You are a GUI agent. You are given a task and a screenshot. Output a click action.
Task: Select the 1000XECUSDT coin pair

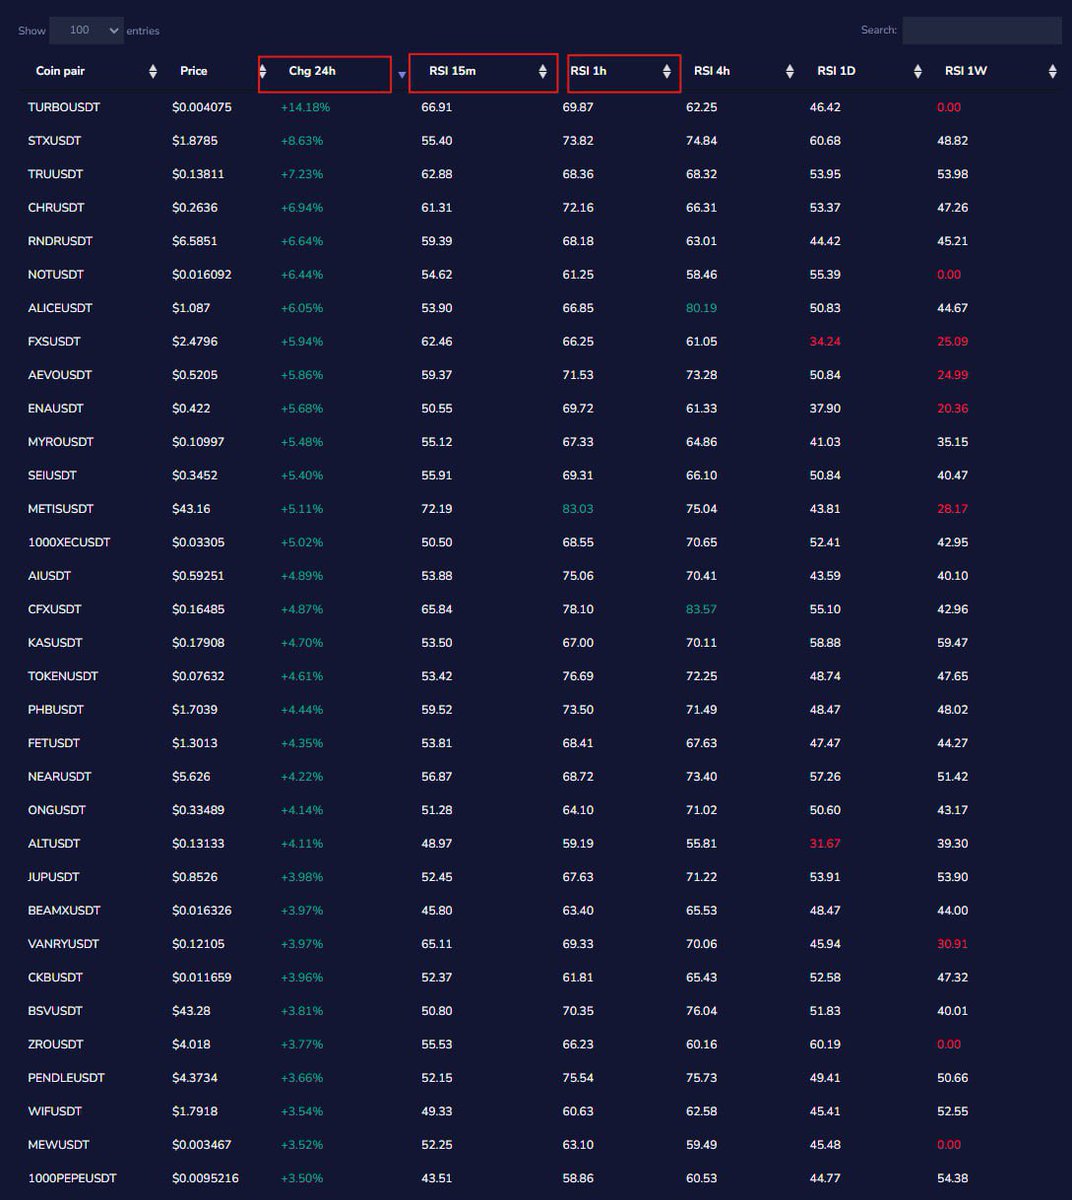(x=69, y=542)
